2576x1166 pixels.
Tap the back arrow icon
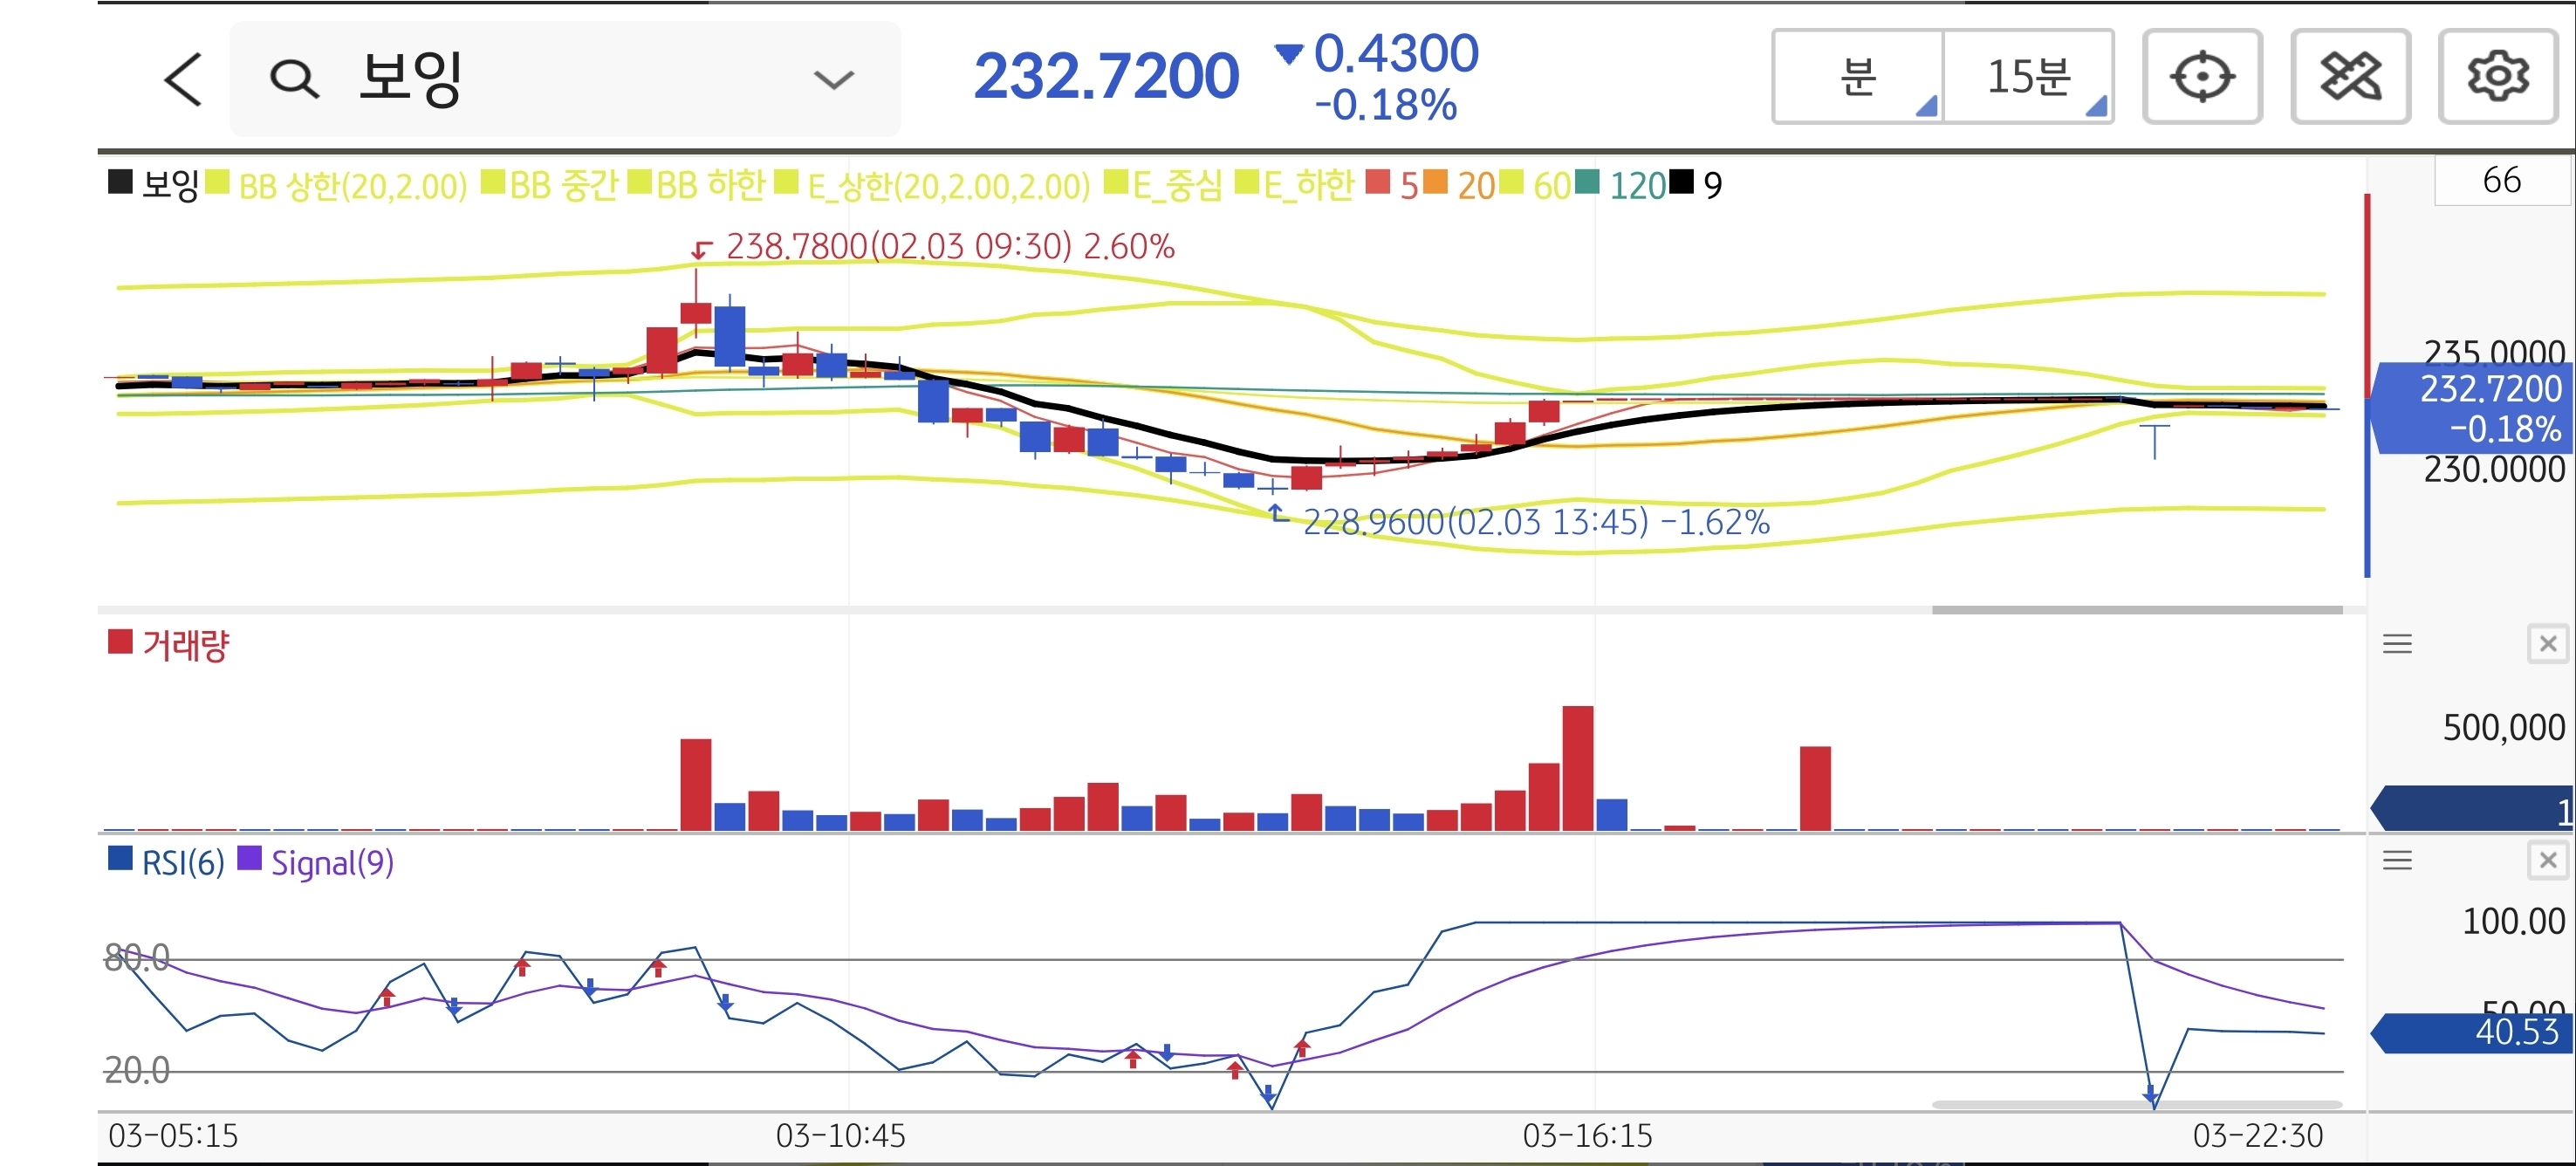coord(183,79)
